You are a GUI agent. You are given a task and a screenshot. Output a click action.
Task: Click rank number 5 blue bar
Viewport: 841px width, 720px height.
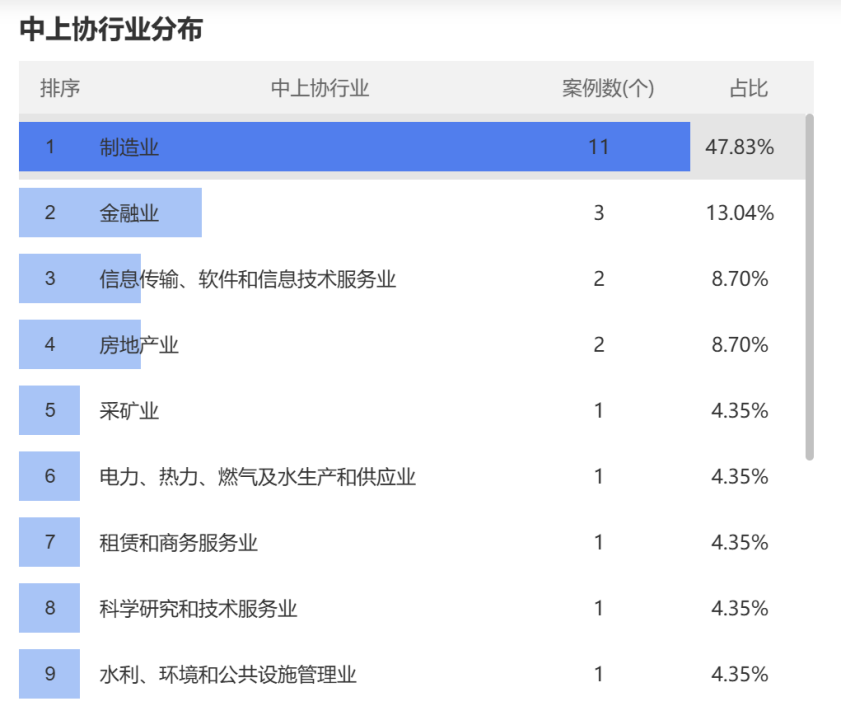pyautogui.click(x=49, y=410)
